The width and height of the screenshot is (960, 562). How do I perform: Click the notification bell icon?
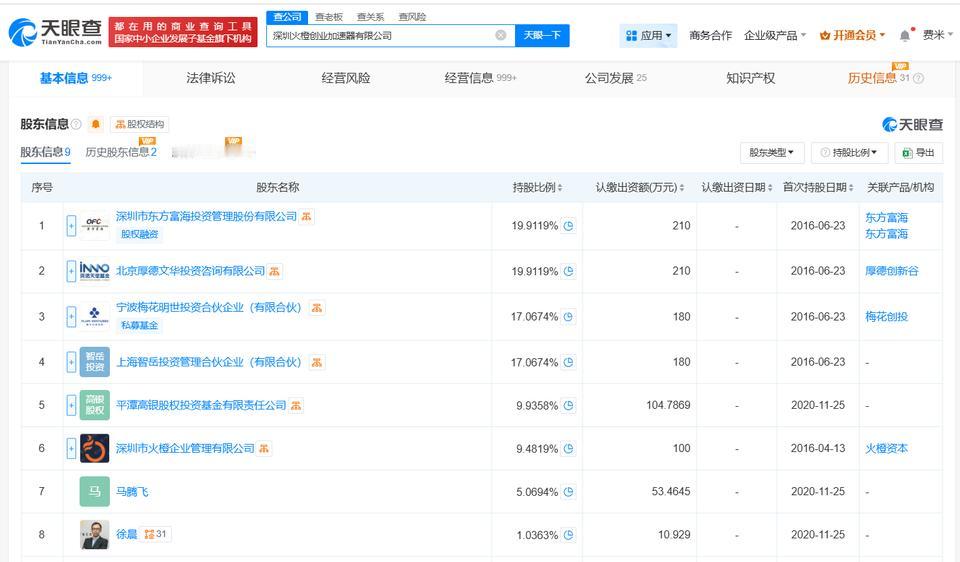pyautogui.click(x=905, y=36)
